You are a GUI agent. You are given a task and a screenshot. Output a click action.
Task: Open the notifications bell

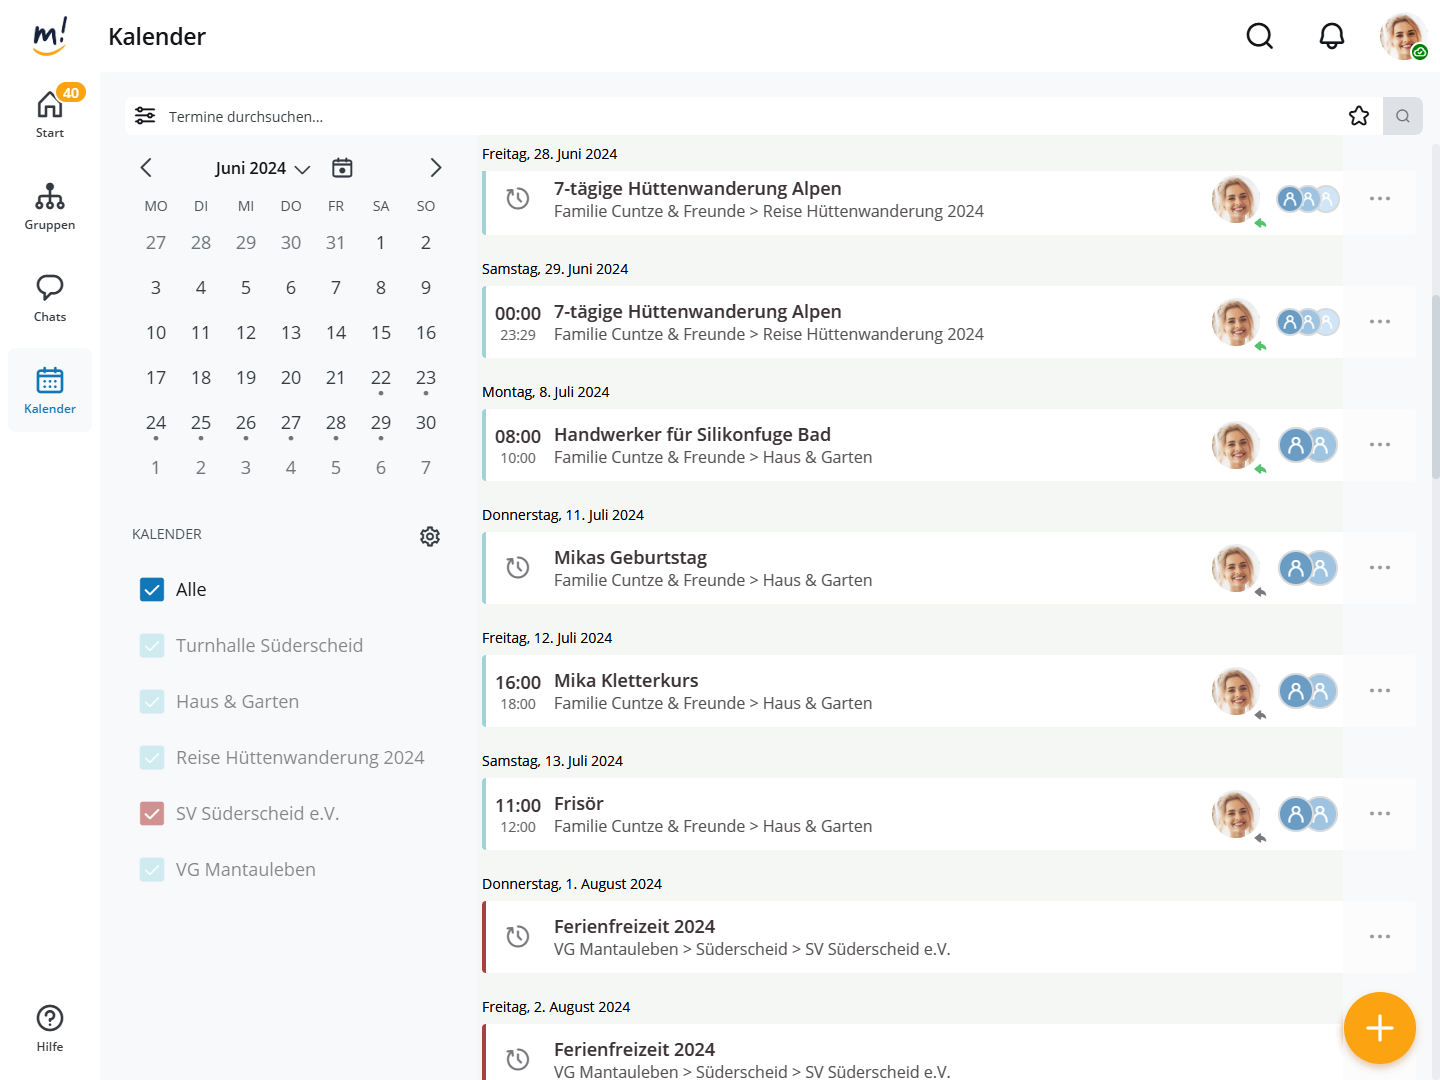pyautogui.click(x=1331, y=37)
